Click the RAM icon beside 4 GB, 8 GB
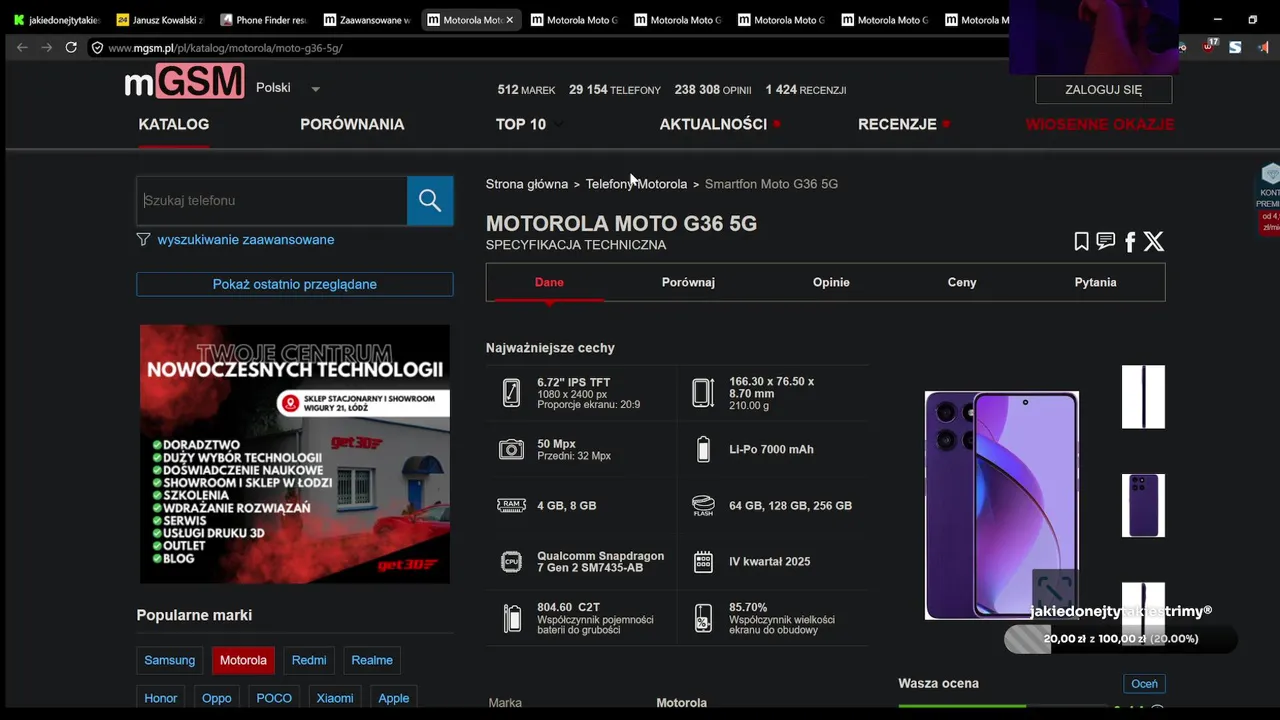Screen dimensions: 1280x720 (511, 505)
